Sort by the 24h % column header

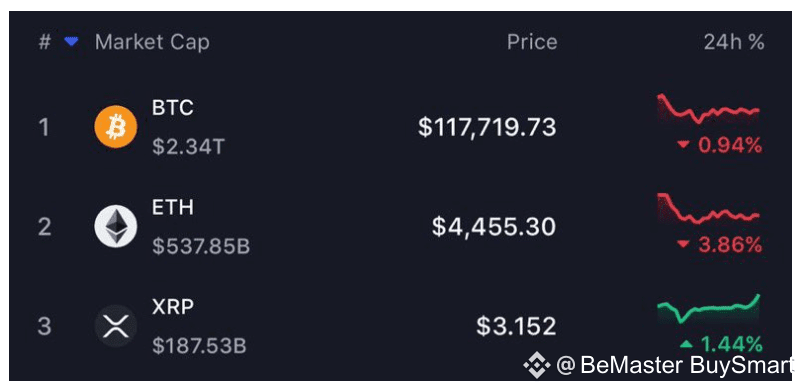click(x=734, y=42)
